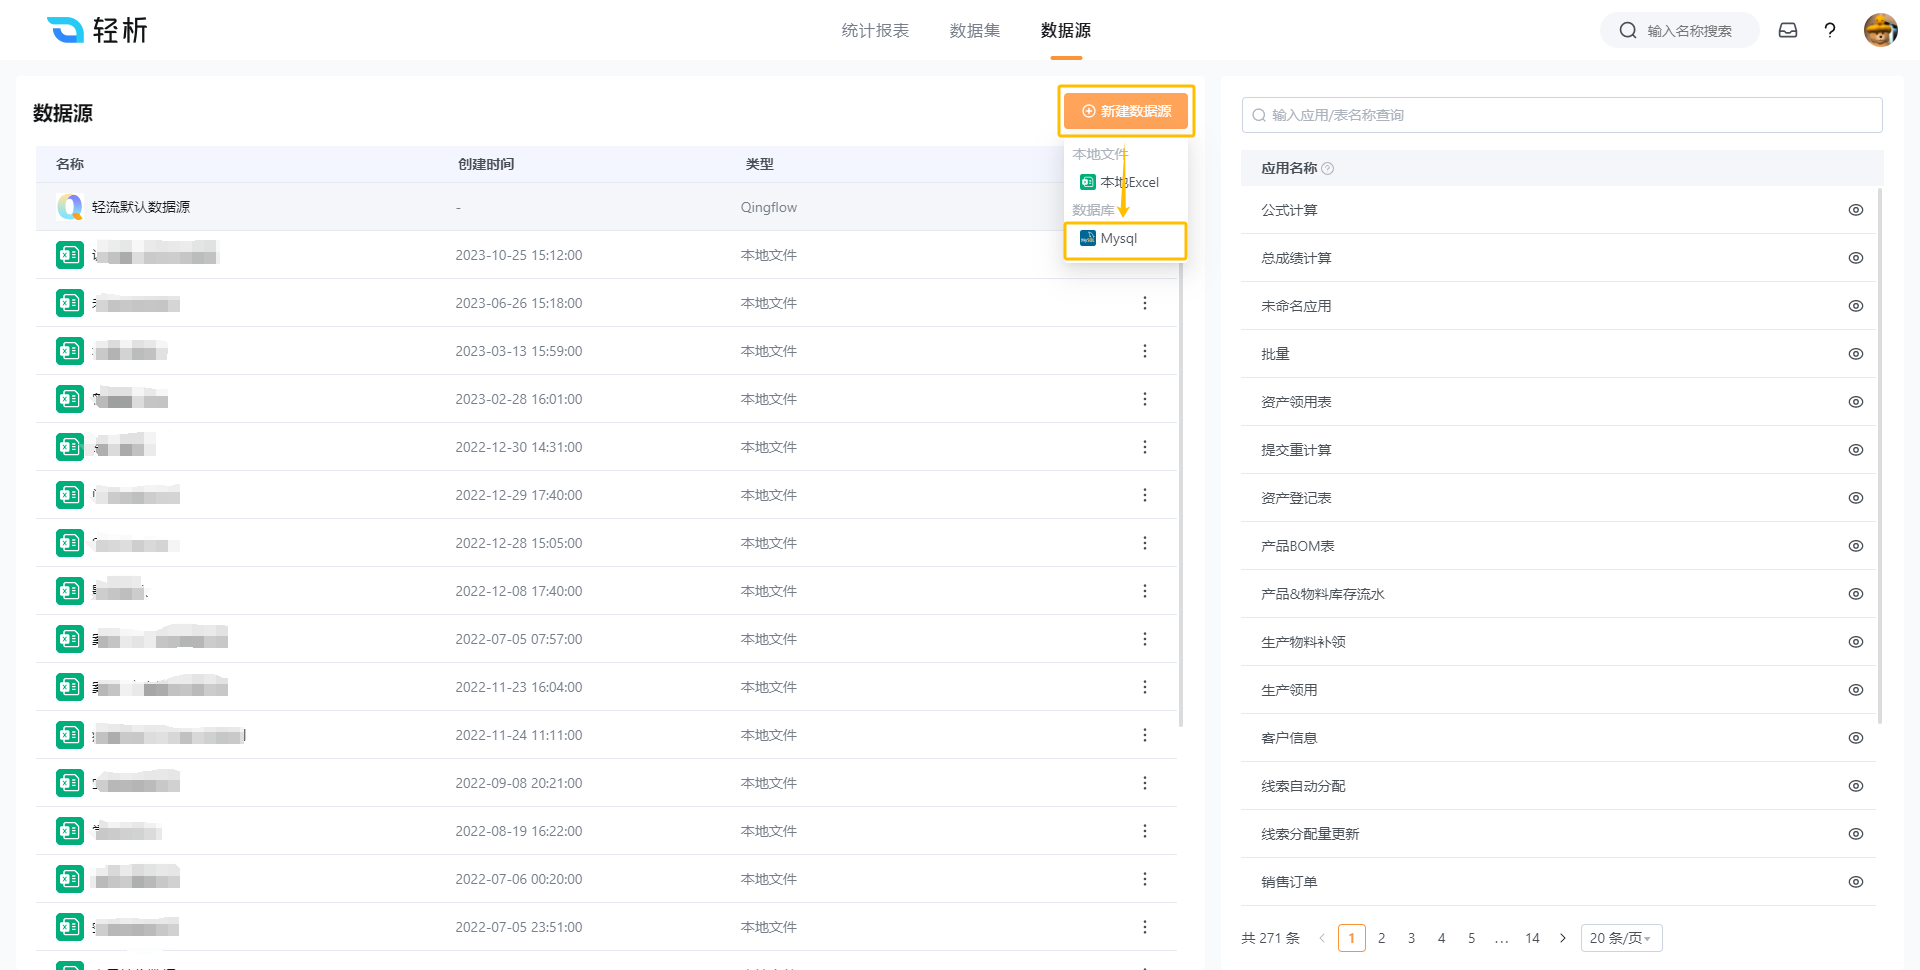Open more options for 2022-12-29 17:40:00 row
The height and width of the screenshot is (970, 1920).
1145,495
